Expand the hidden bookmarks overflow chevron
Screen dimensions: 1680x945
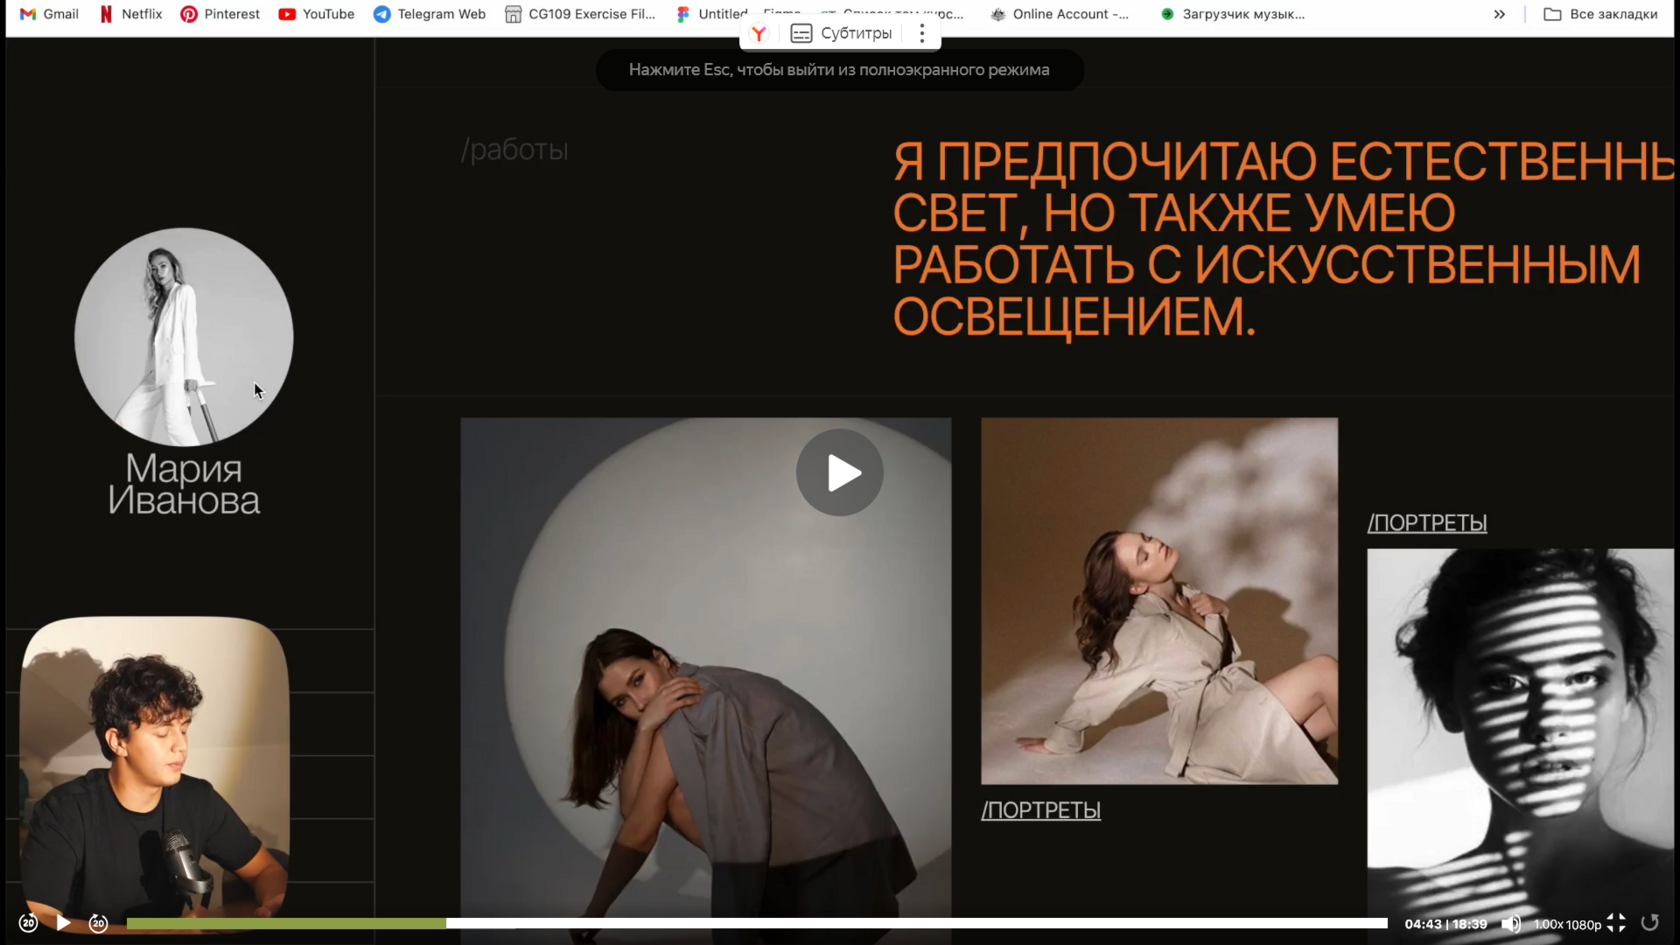point(1499,14)
